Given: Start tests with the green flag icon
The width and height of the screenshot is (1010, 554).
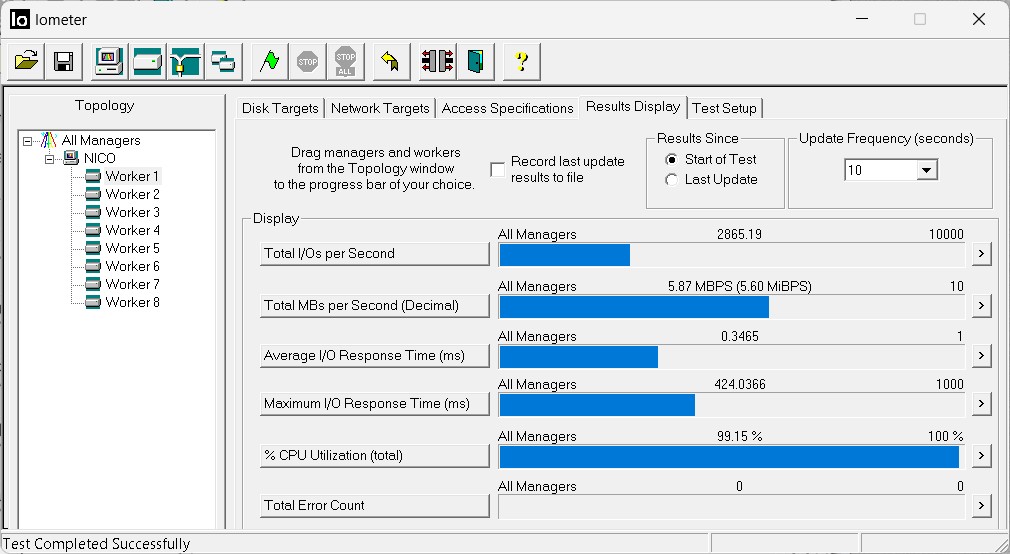Looking at the screenshot, I should (269, 62).
